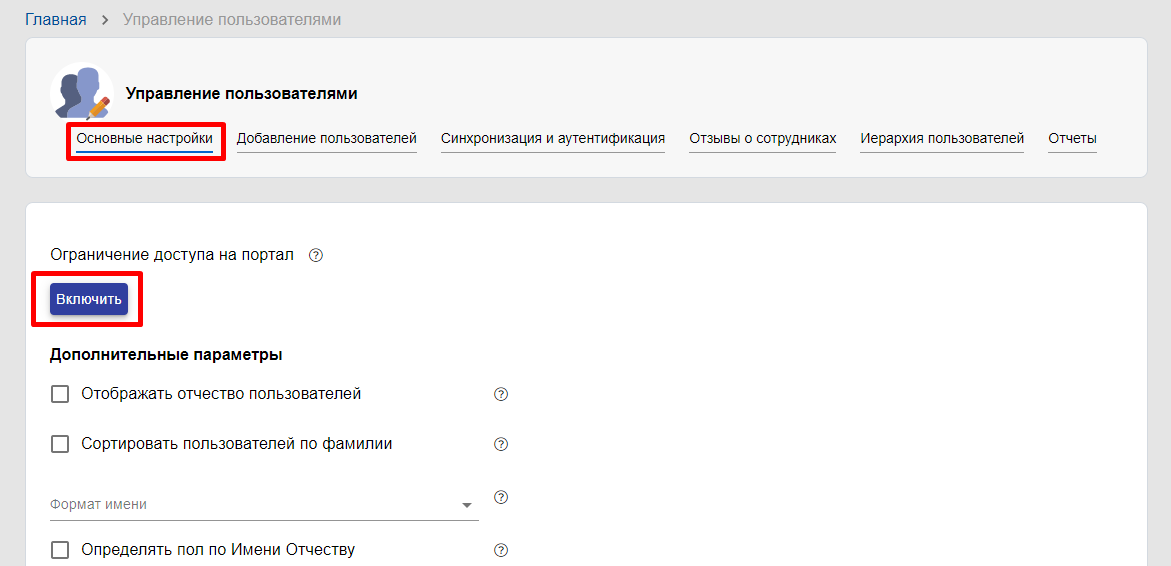Open the Отчеты tab
The image size is (1171, 566).
click(x=1072, y=139)
